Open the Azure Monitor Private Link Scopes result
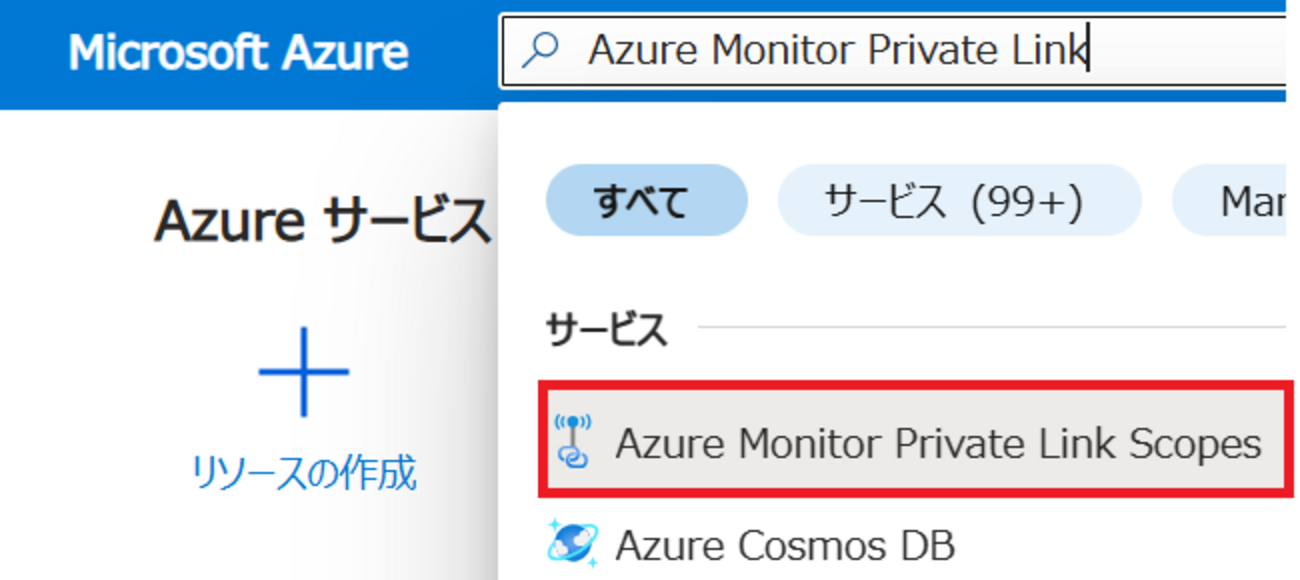Viewport: 1300px width, 580px height. pyautogui.click(x=913, y=439)
